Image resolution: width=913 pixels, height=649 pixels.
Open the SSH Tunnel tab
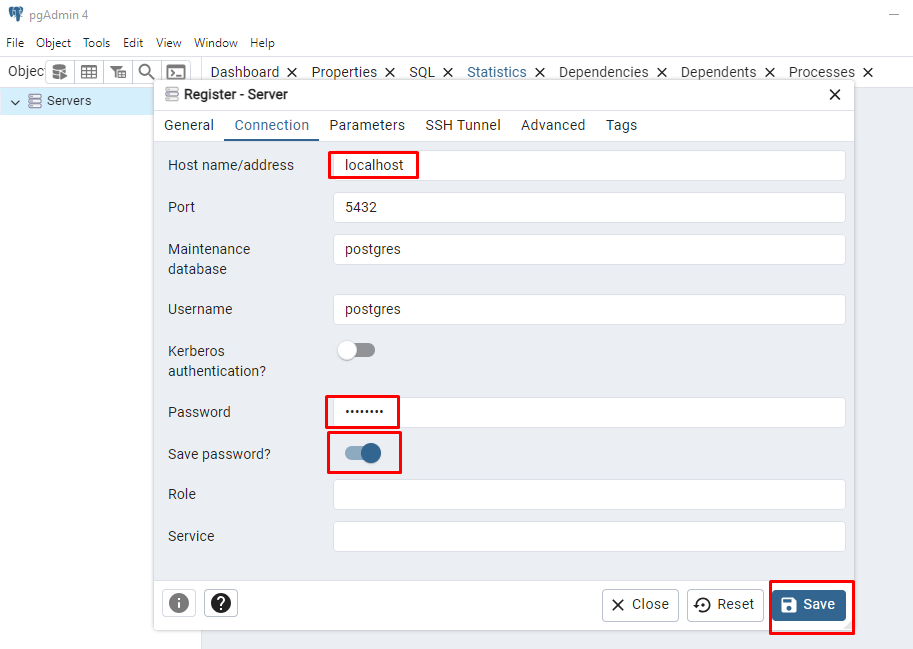click(x=463, y=125)
